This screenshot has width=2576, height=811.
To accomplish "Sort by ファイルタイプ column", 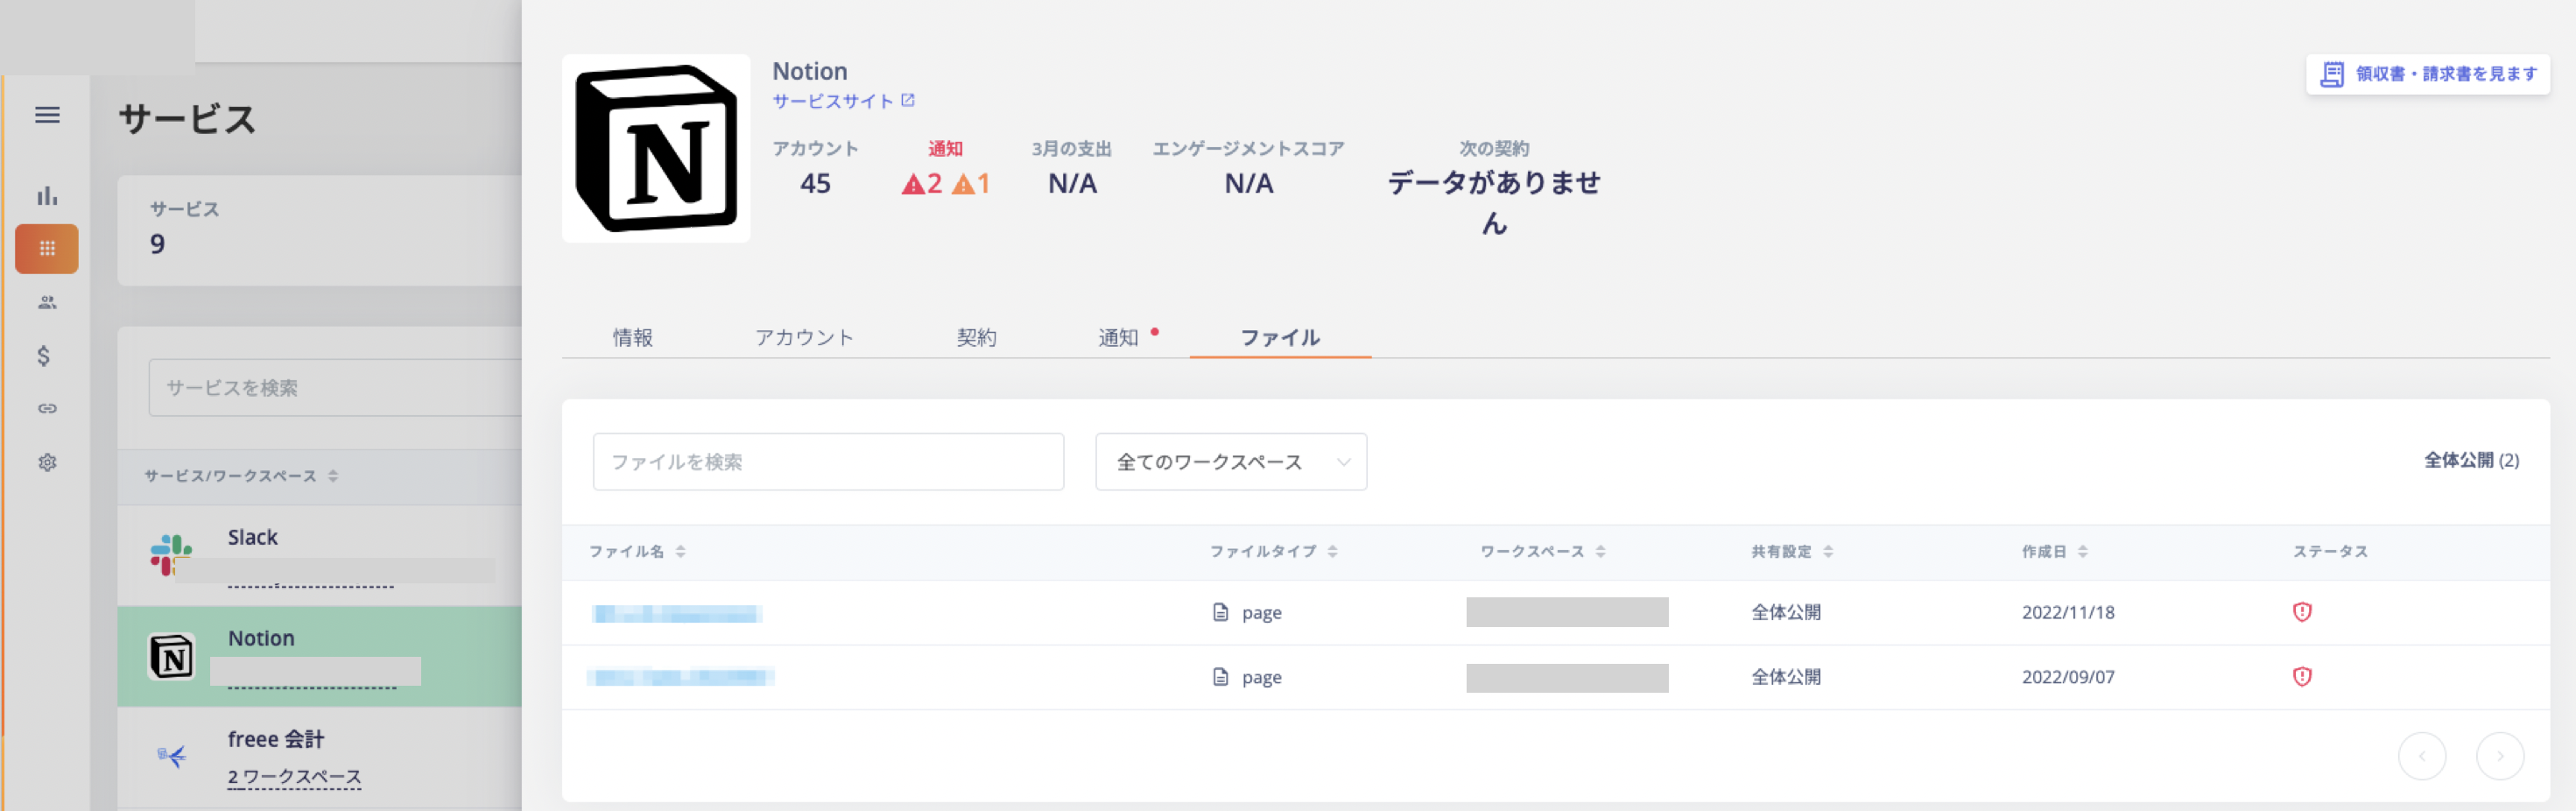I will (1273, 551).
